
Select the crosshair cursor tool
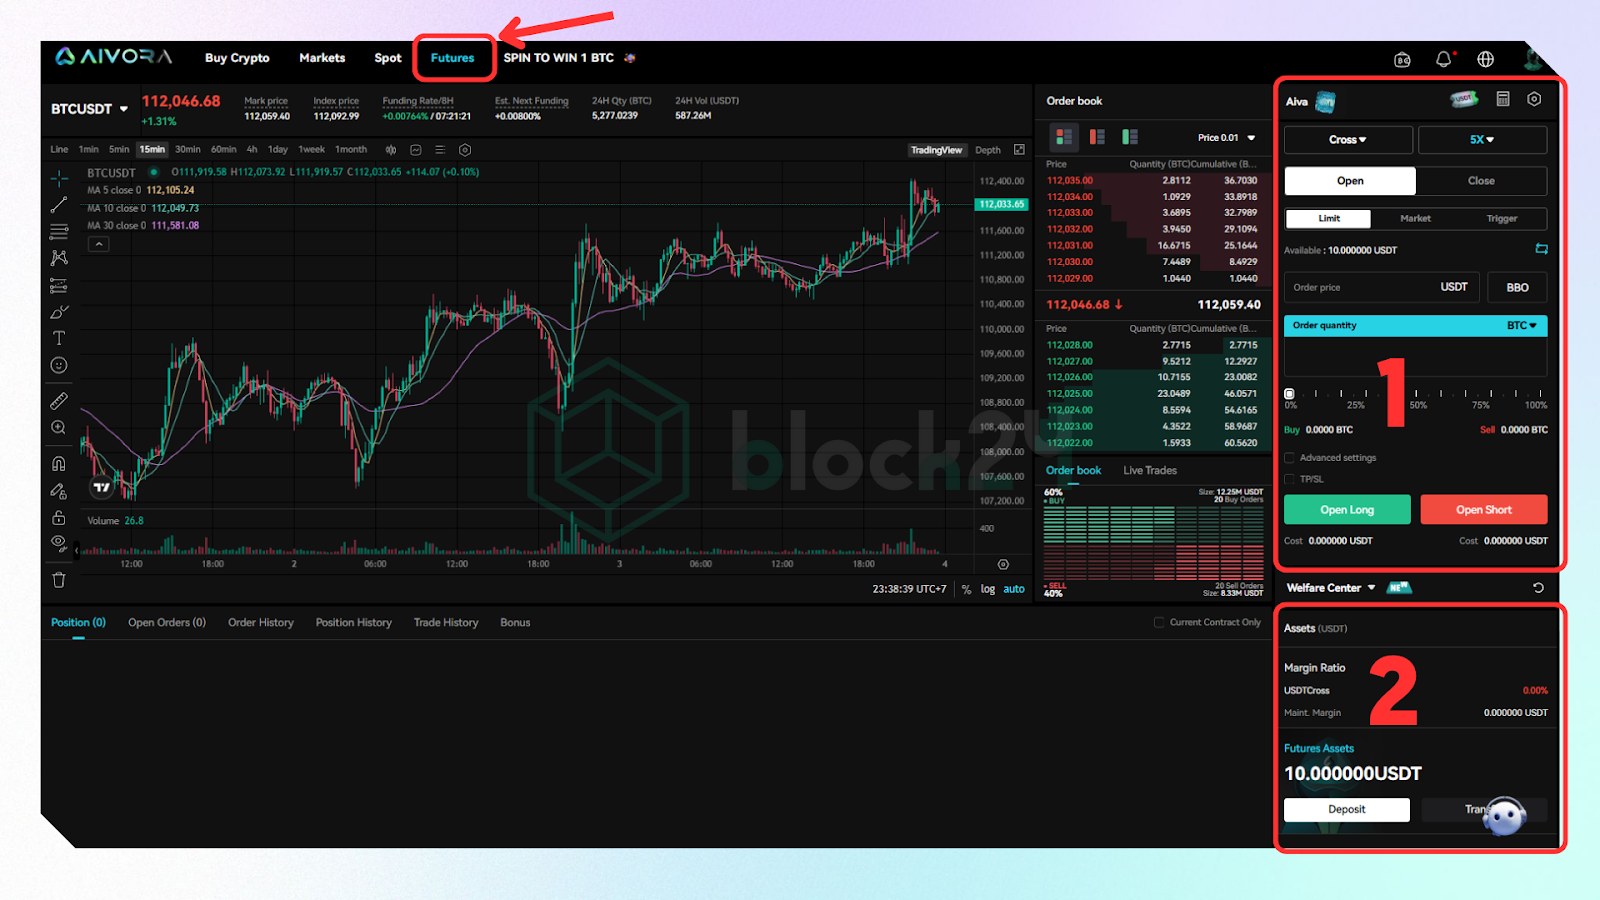coord(59,178)
